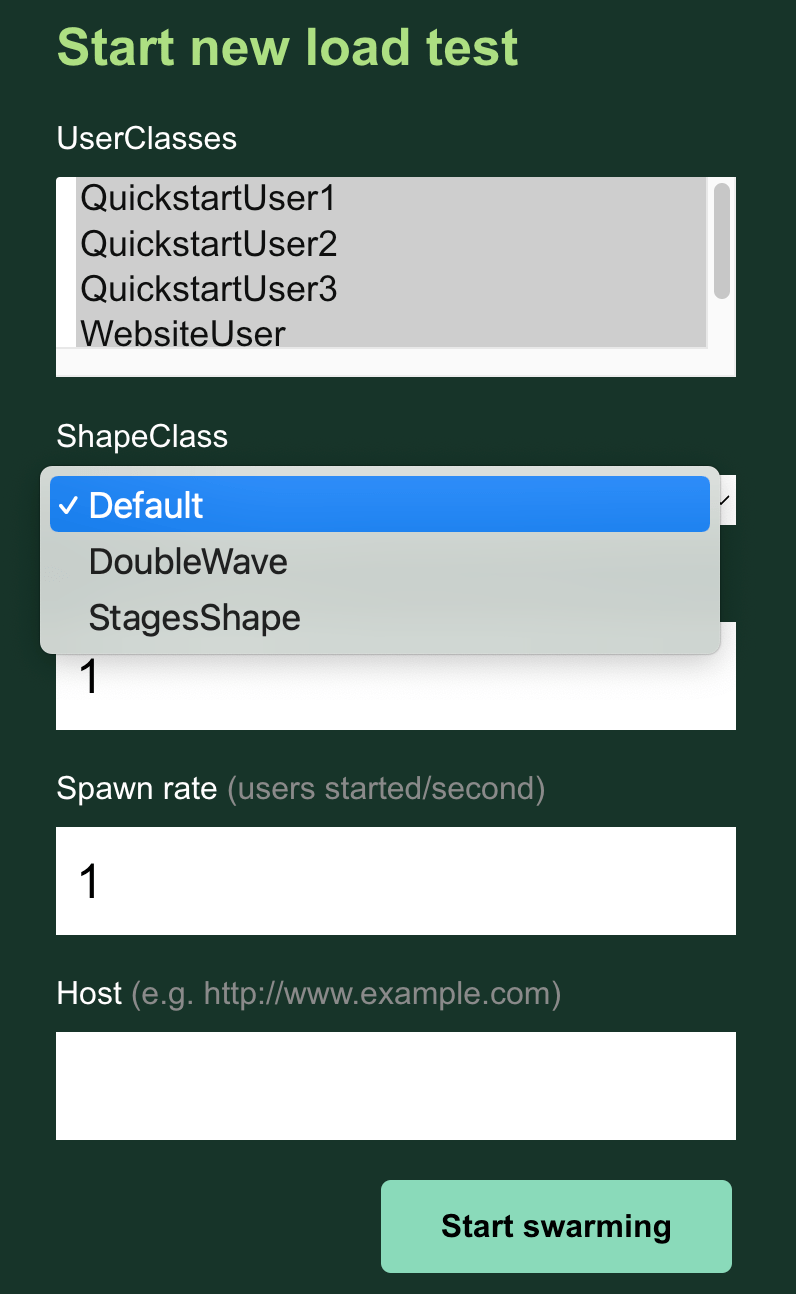Select QuickstartUser2 in UserClasses list
The height and width of the screenshot is (1294, 796).
pyautogui.click(x=210, y=244)
